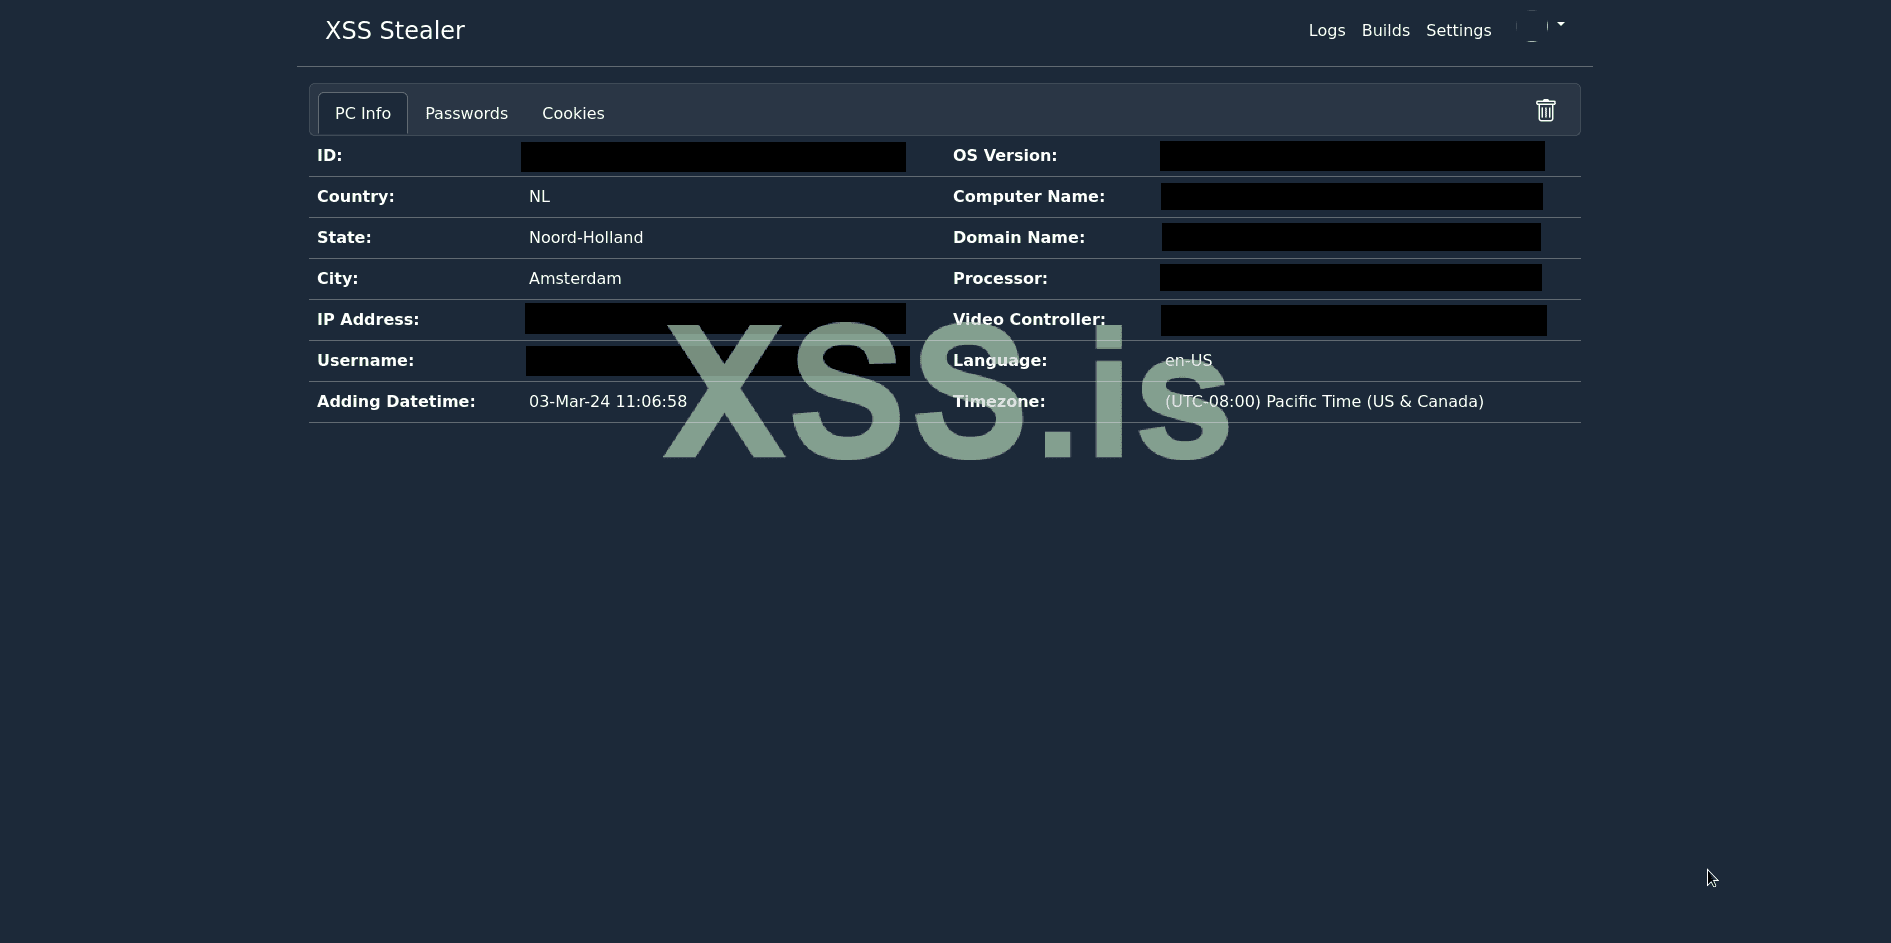This screenshot has height=943, width=1891.
Task: Click the OS Version: label
Action: click(1005, 156)
